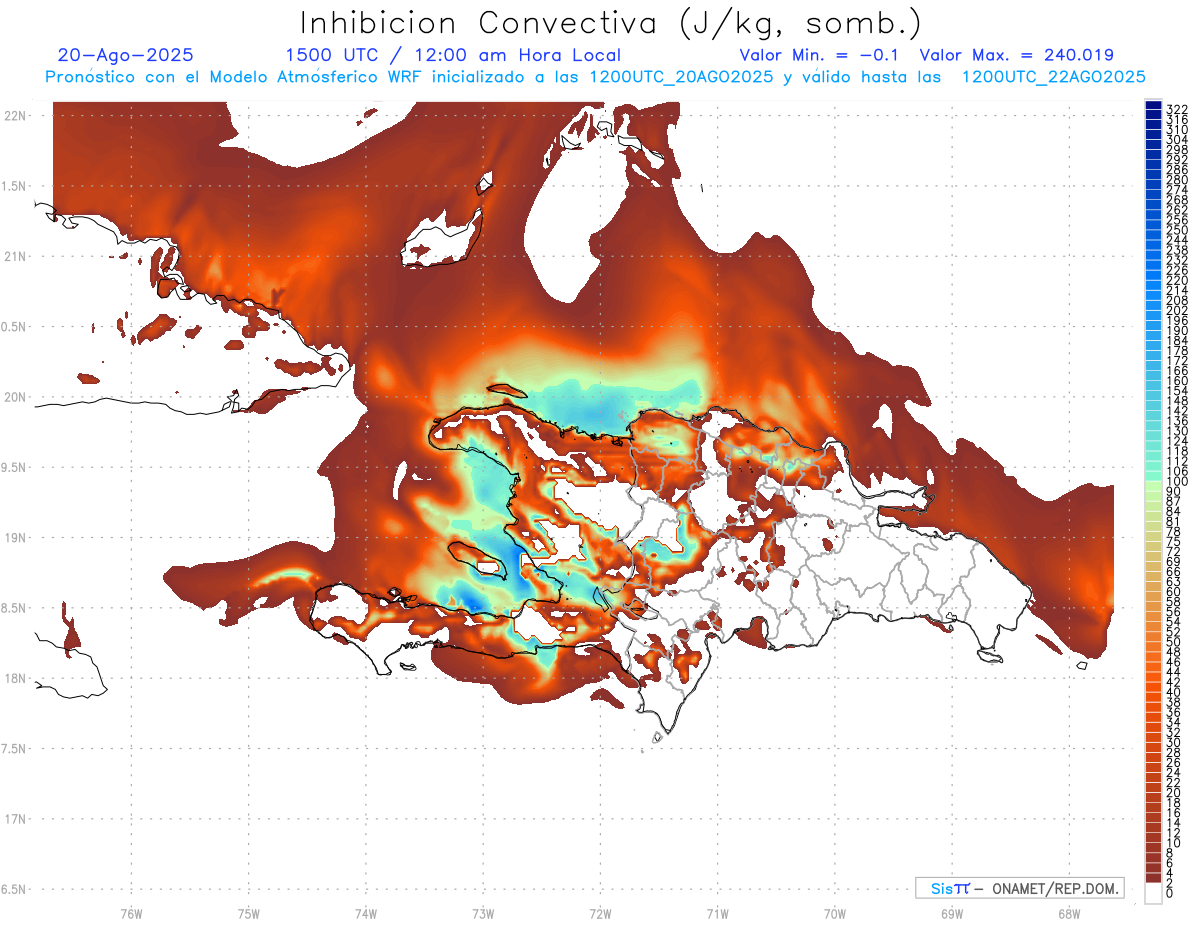The image size is (1200, 927).
Task: Click the 70W longitude label
Action: pos(835,913)
